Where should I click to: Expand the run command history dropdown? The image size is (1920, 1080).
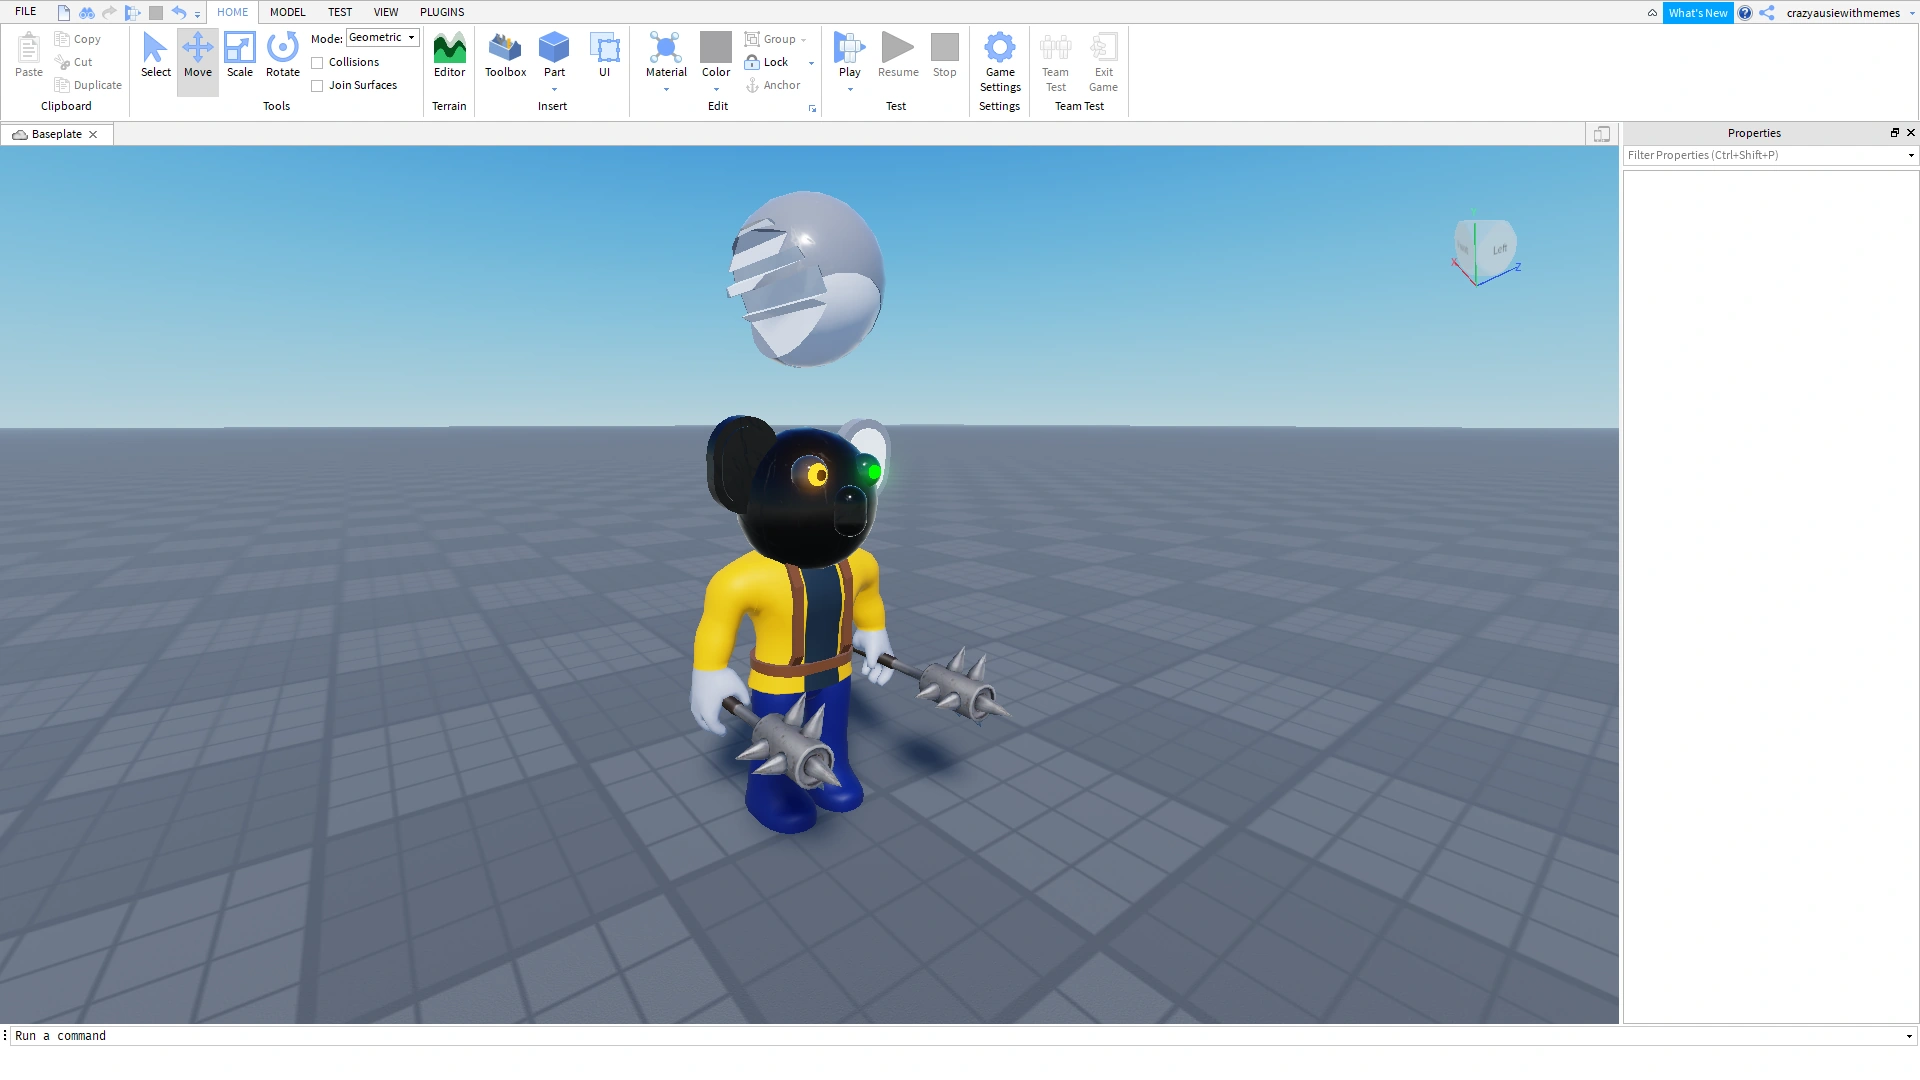click(1909, 1037)
